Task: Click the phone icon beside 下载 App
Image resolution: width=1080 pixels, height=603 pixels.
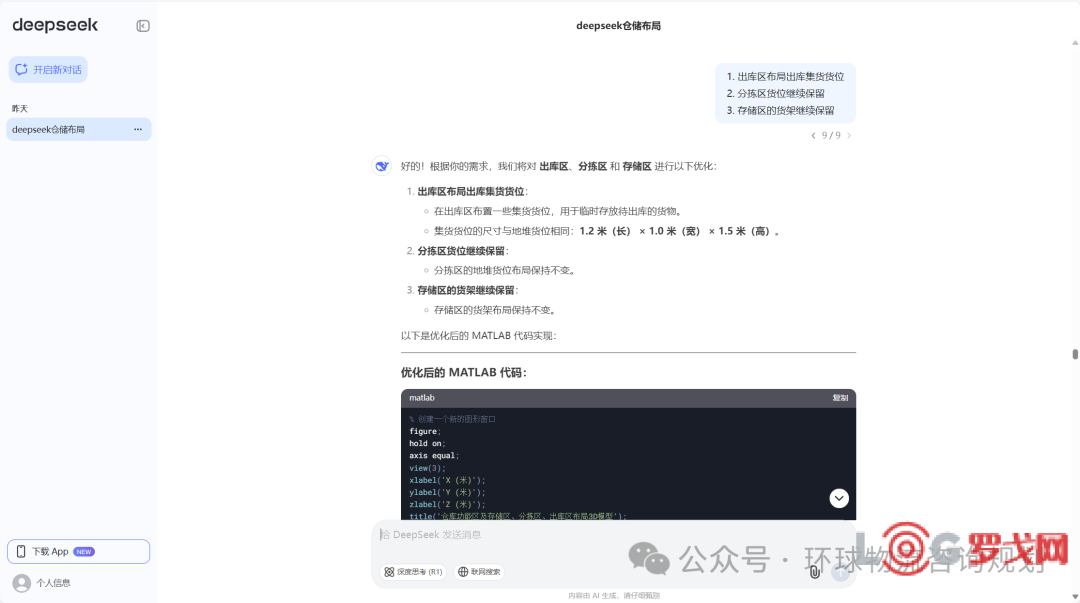Action: click(21, 551)
